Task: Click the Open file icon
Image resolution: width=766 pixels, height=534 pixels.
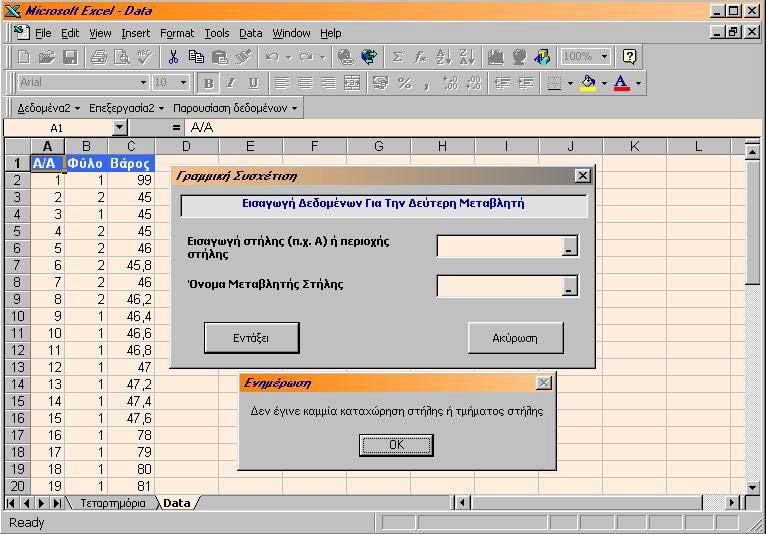Action: 47,57
